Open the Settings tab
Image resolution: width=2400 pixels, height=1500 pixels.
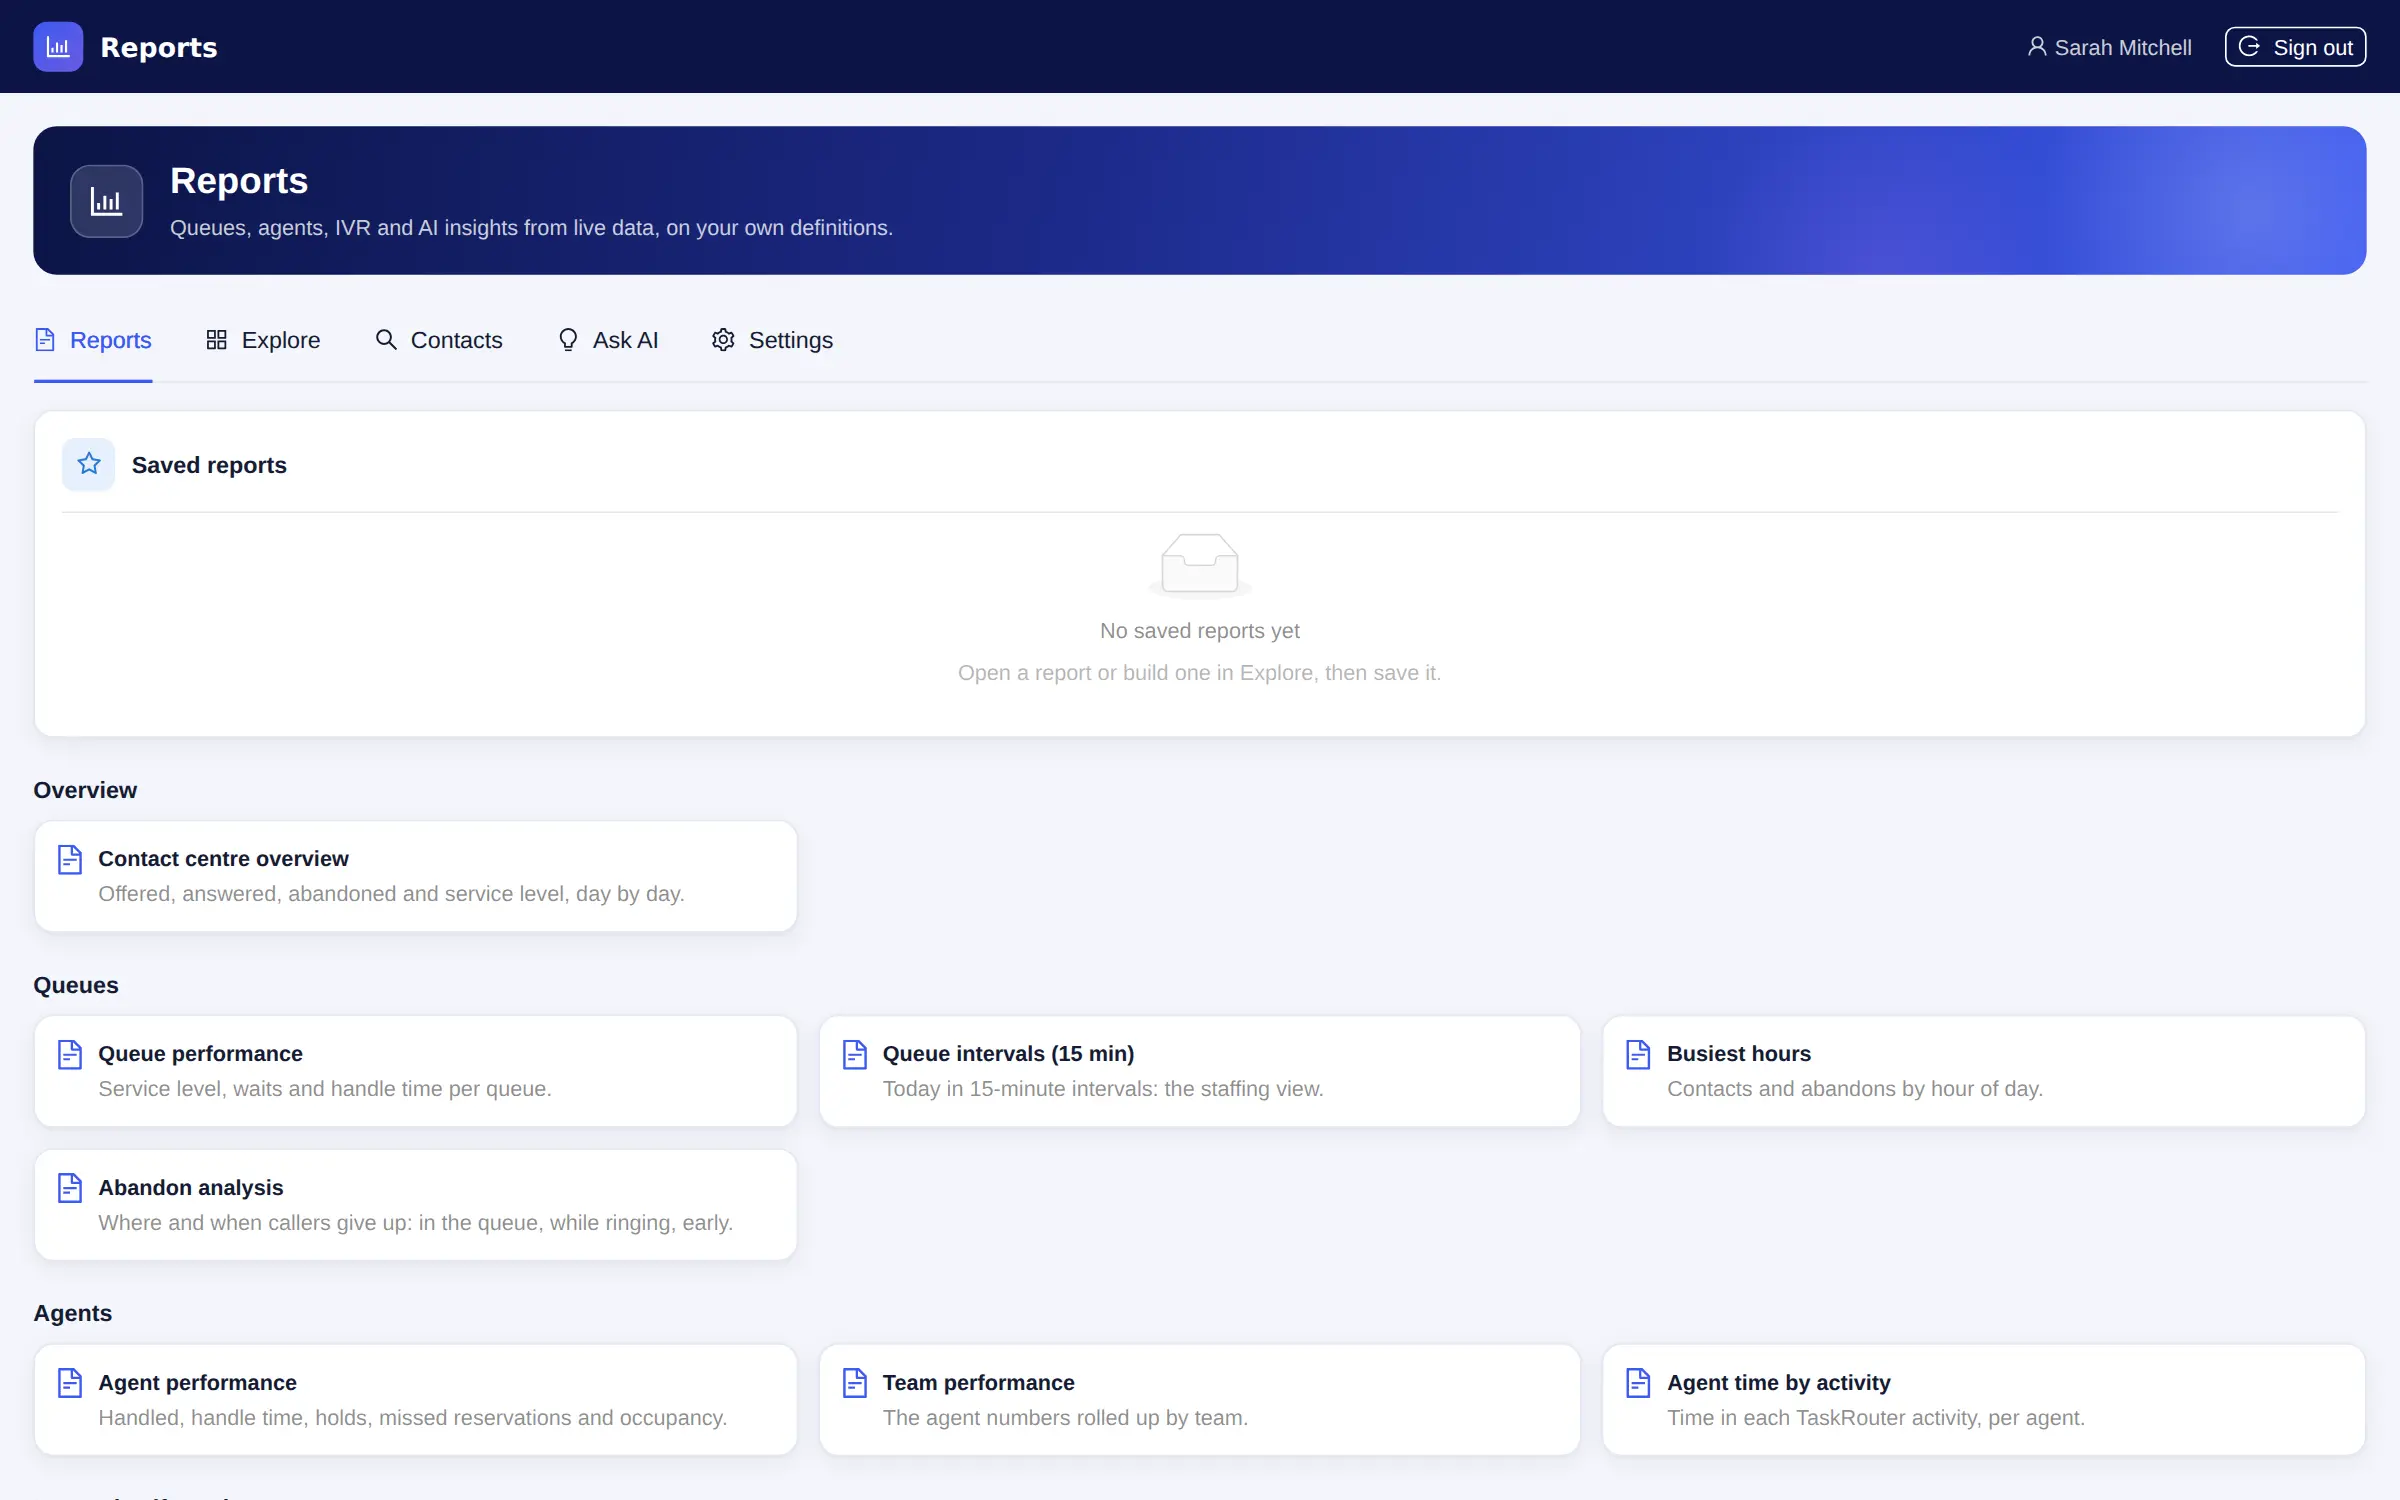772,340
